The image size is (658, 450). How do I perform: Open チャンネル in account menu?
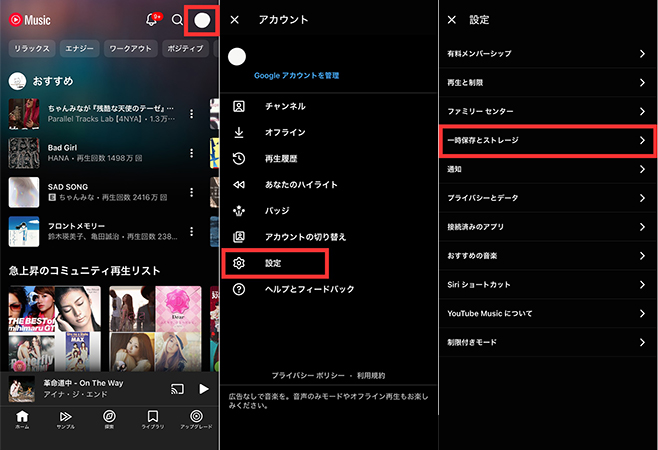click(x=329, y=106)
